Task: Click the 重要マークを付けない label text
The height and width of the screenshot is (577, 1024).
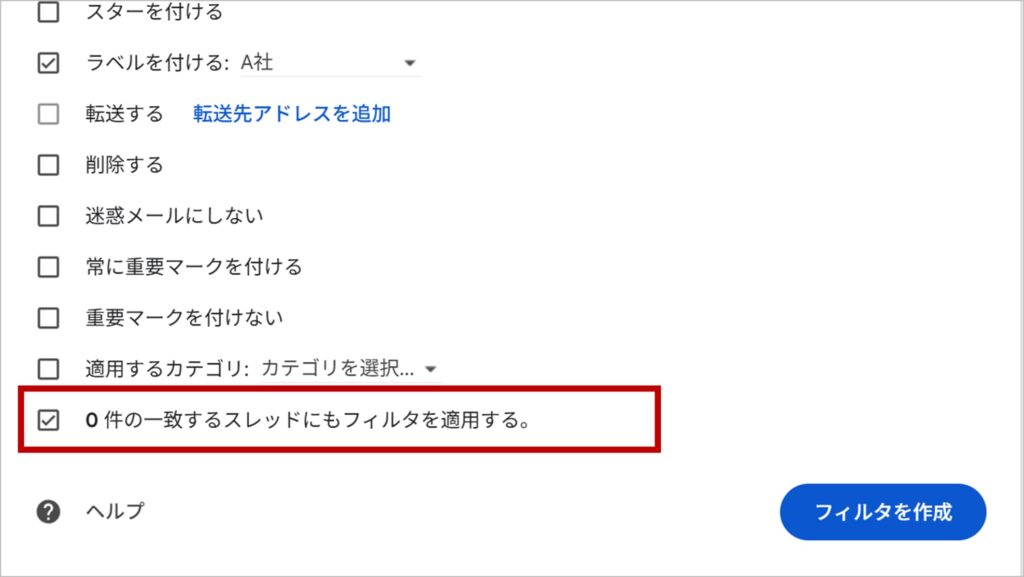Action: [x=184, y=318]
